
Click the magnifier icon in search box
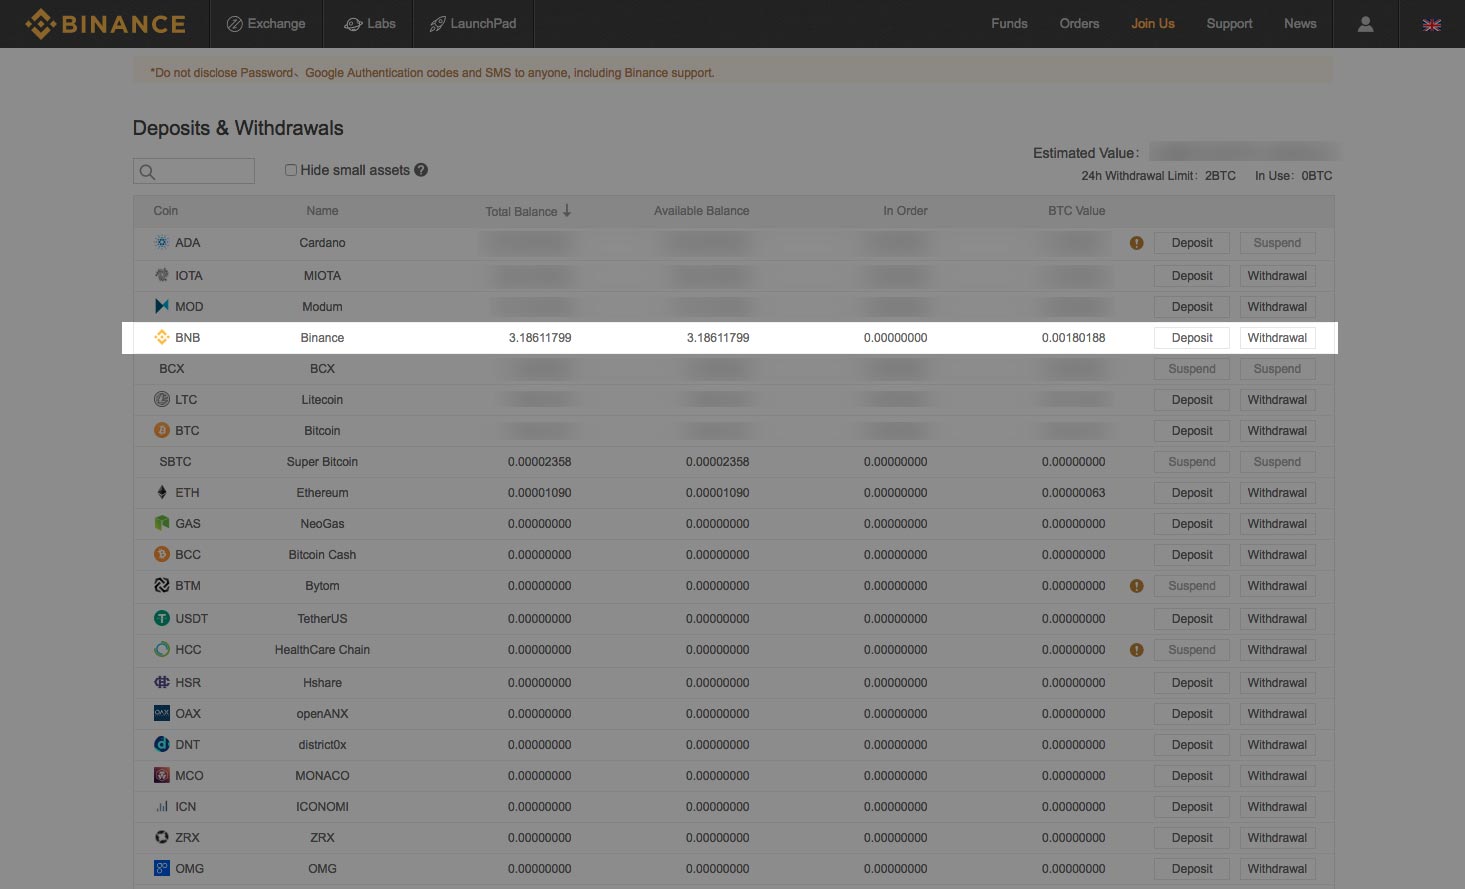pos(147,172)
